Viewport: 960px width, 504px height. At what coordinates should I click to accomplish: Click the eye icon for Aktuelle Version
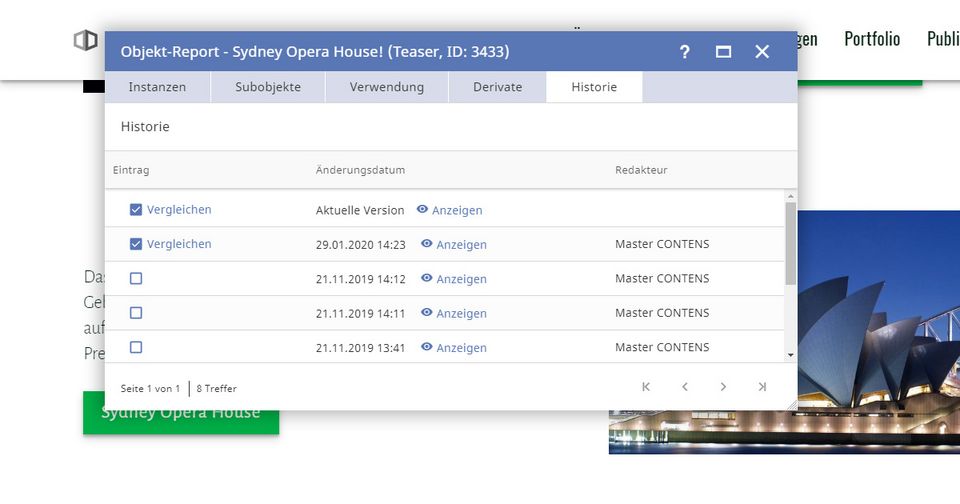click(422, 210)
